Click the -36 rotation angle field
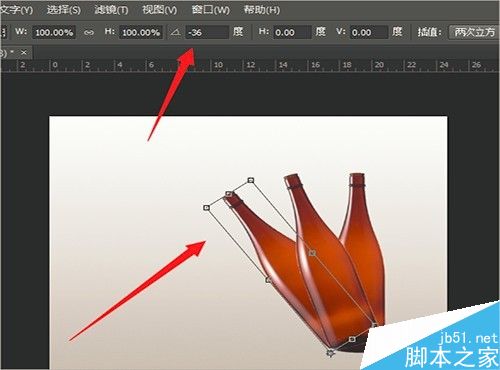Image resolution: width=500 pixels, height=370 pixels. coord(207,32)
